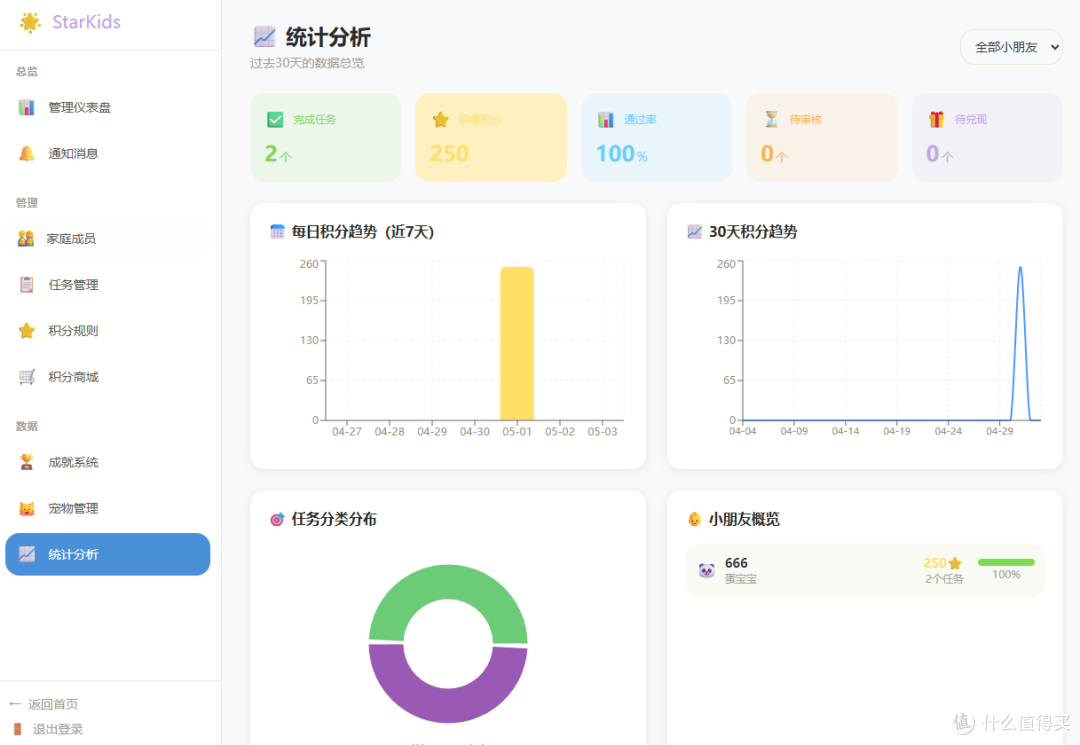Click the 统计分析 page heading text
Viewport: 1080px width, 745px height.
tap(329, 36)
